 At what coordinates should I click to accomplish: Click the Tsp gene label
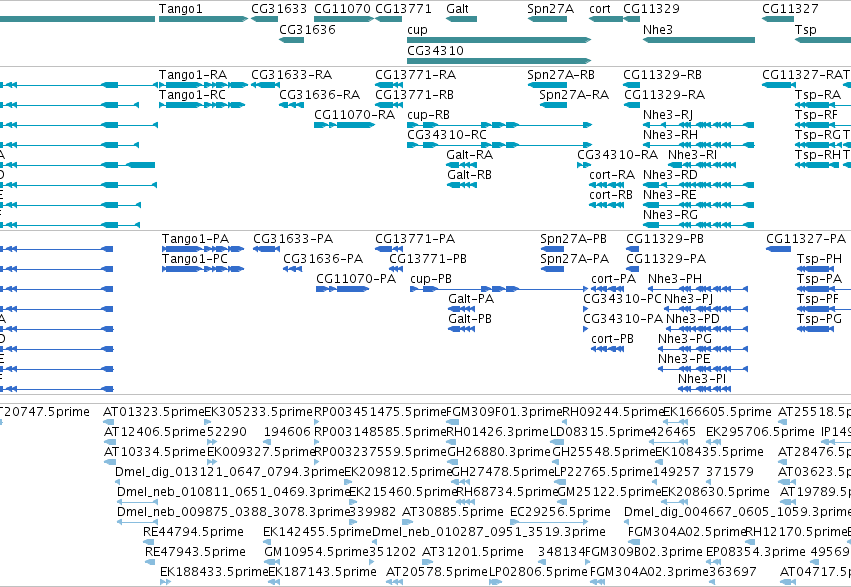point(805,29)
